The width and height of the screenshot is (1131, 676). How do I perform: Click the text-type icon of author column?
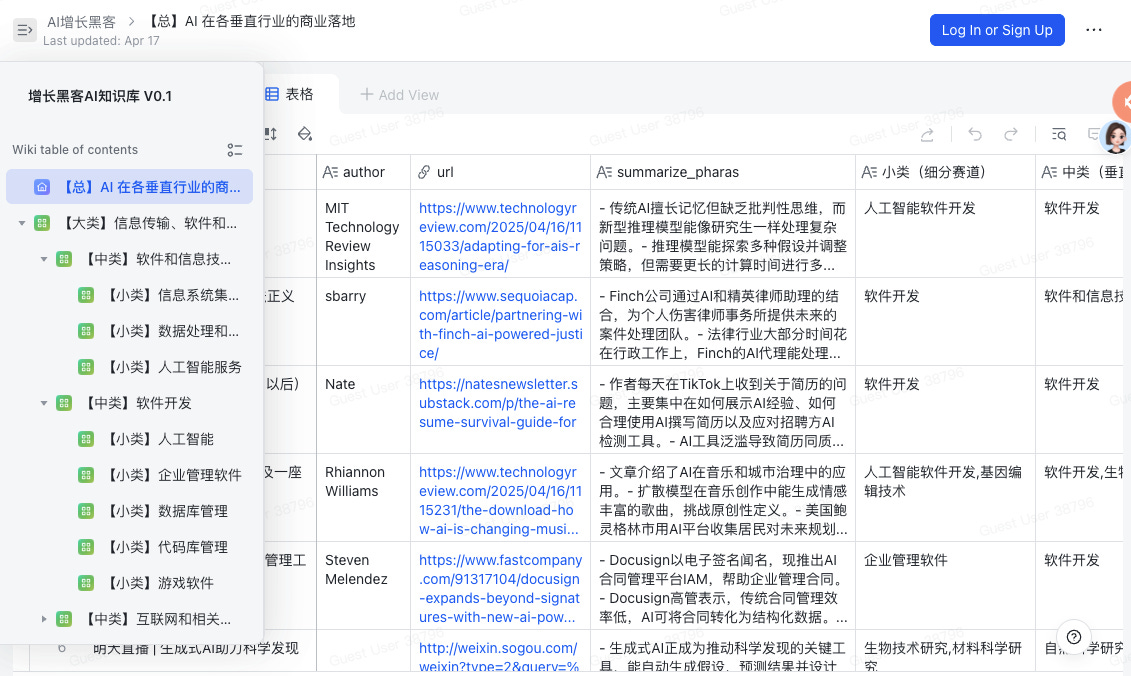[x=330, y=172]
